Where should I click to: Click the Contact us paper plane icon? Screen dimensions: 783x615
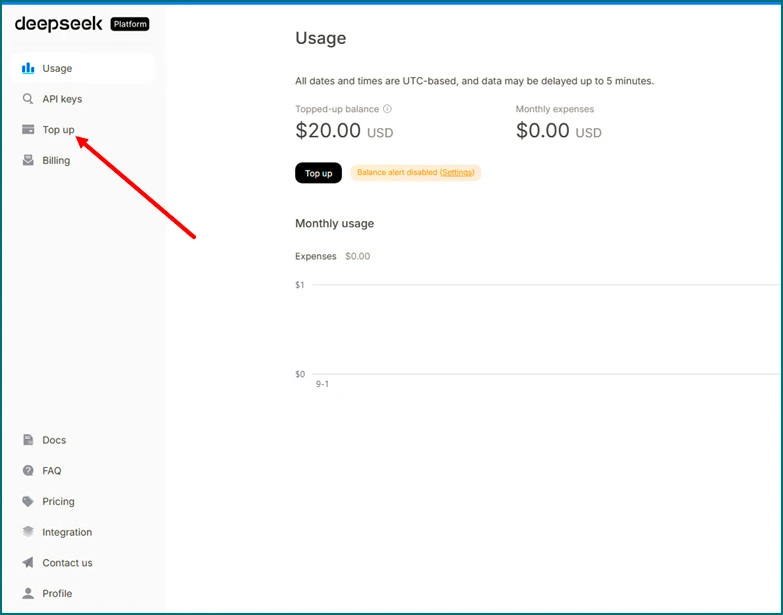28,563
